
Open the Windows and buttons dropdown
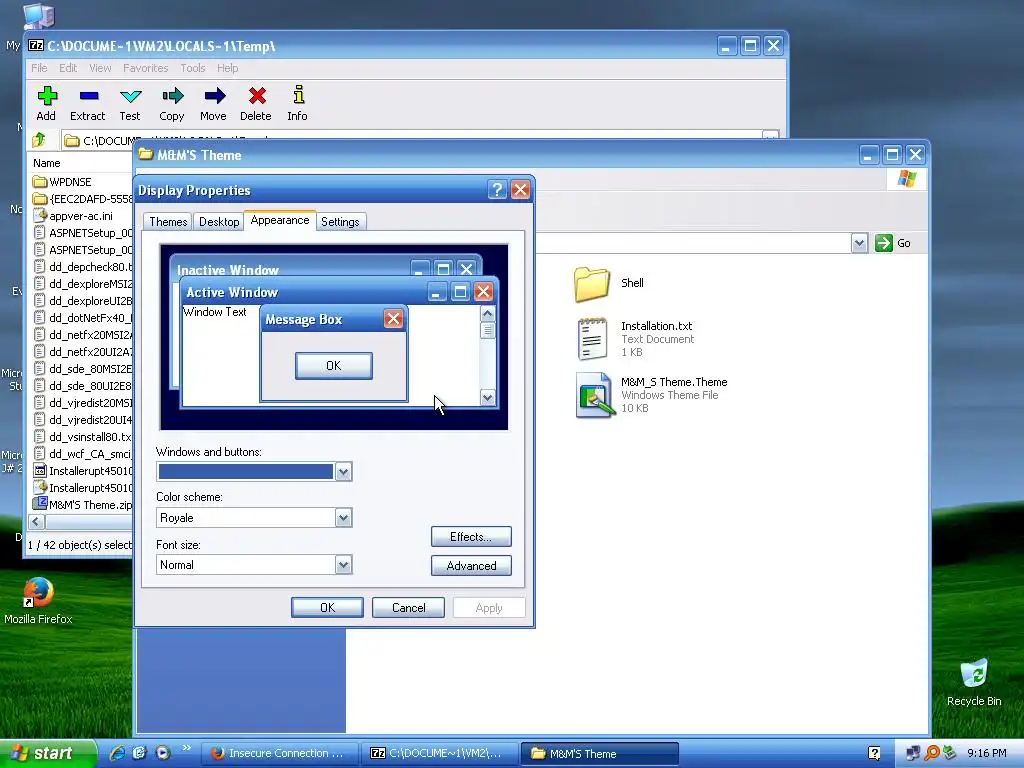click(x=344, y=472)
